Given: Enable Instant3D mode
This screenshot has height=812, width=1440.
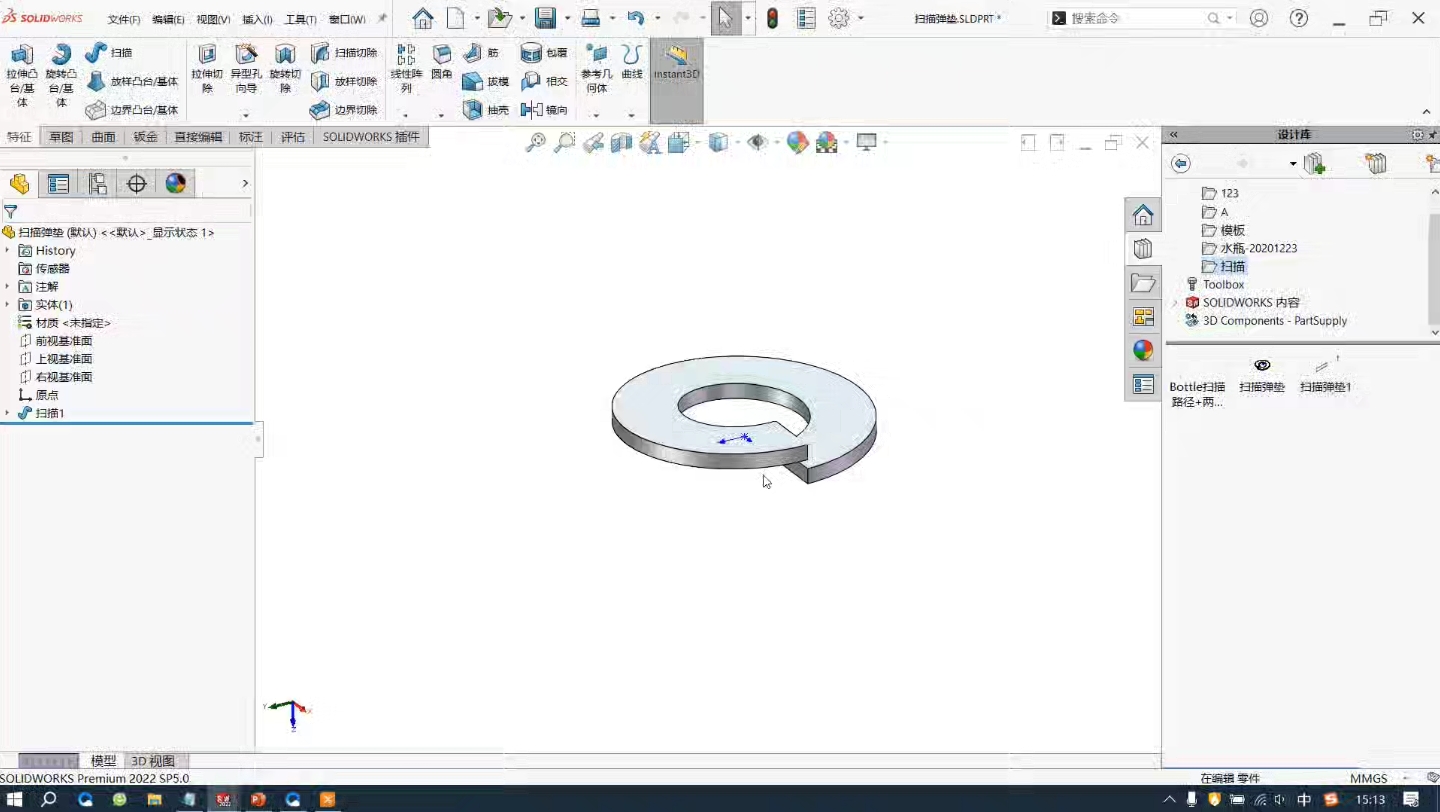Looking at the screenshot, I should pos(676,70).
